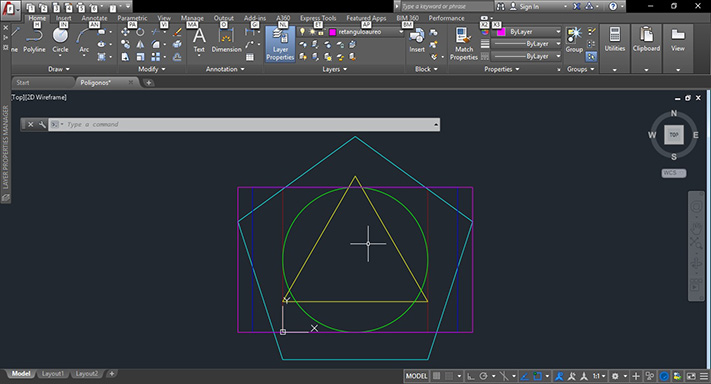Click the Table icon in Annotation panel

click(250, 57)
